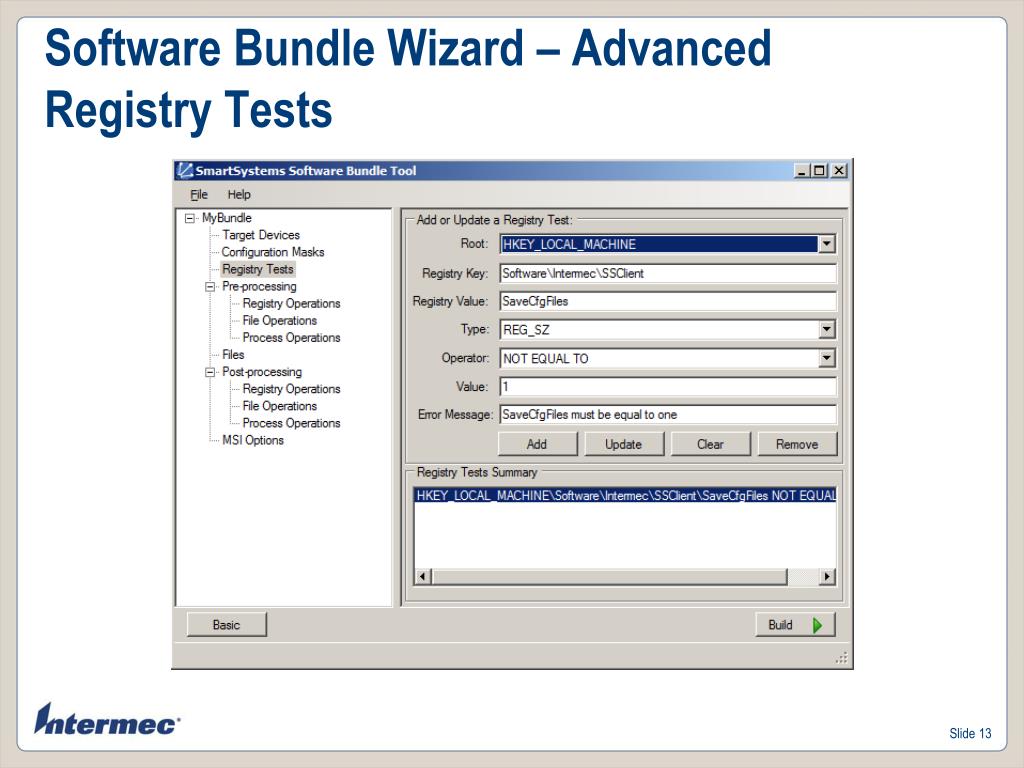Open the File menu
This screenshot has width=1024, height=768.
point(199,195)
